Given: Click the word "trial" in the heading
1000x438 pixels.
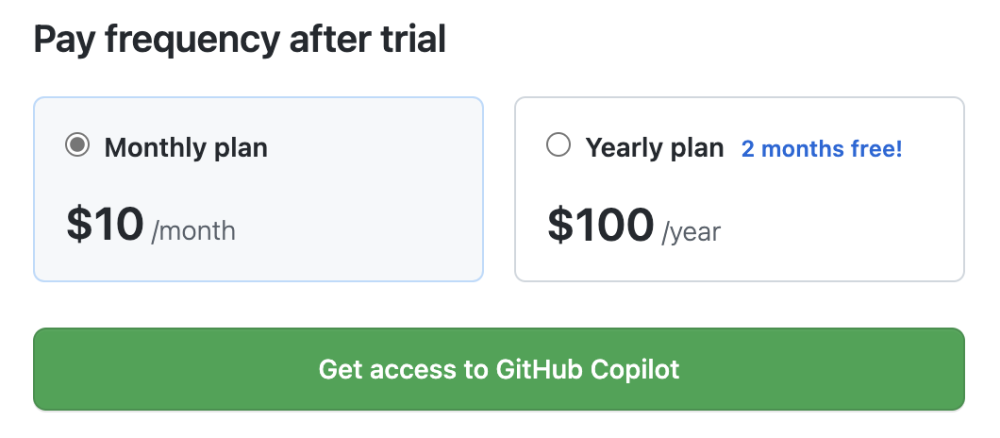Looking at the screenshot, I should tap(412, 40).
